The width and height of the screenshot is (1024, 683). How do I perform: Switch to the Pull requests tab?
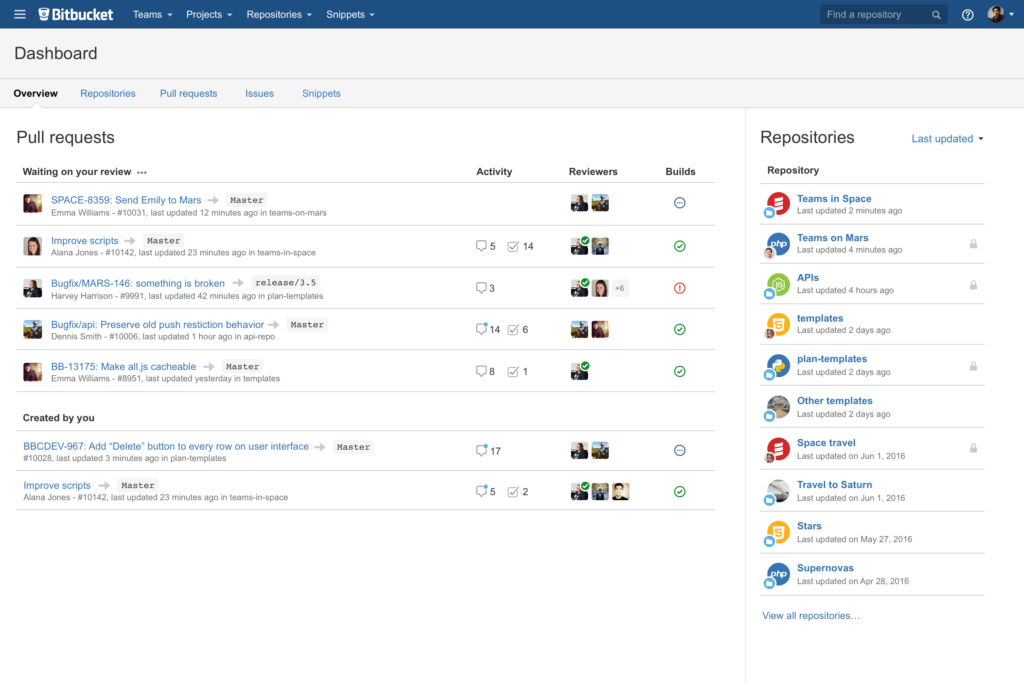(x=188, y=93)
